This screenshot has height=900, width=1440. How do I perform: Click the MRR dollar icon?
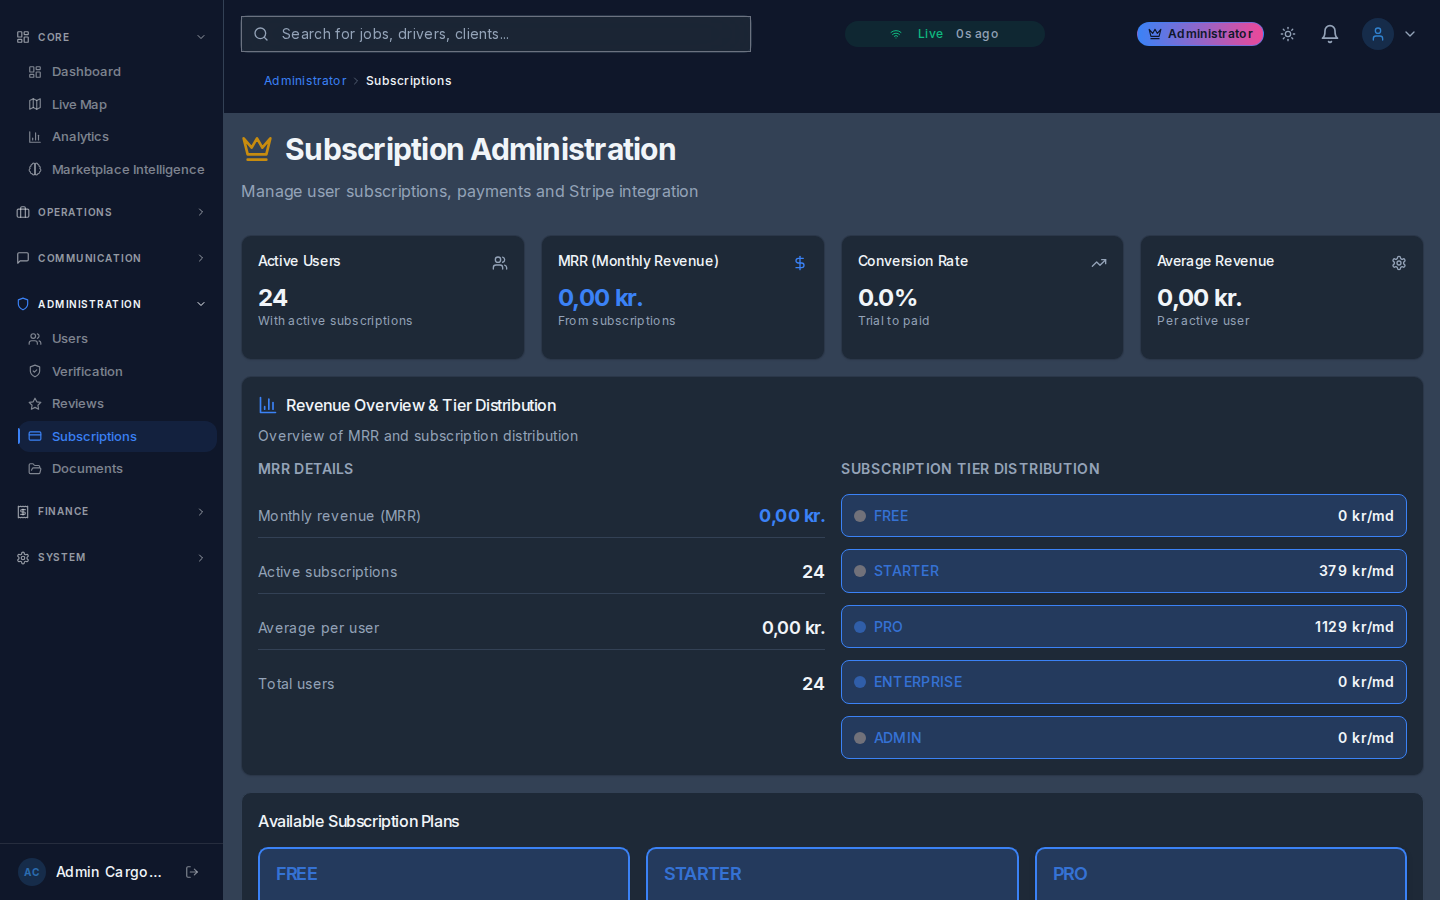(x=799, y=263)
